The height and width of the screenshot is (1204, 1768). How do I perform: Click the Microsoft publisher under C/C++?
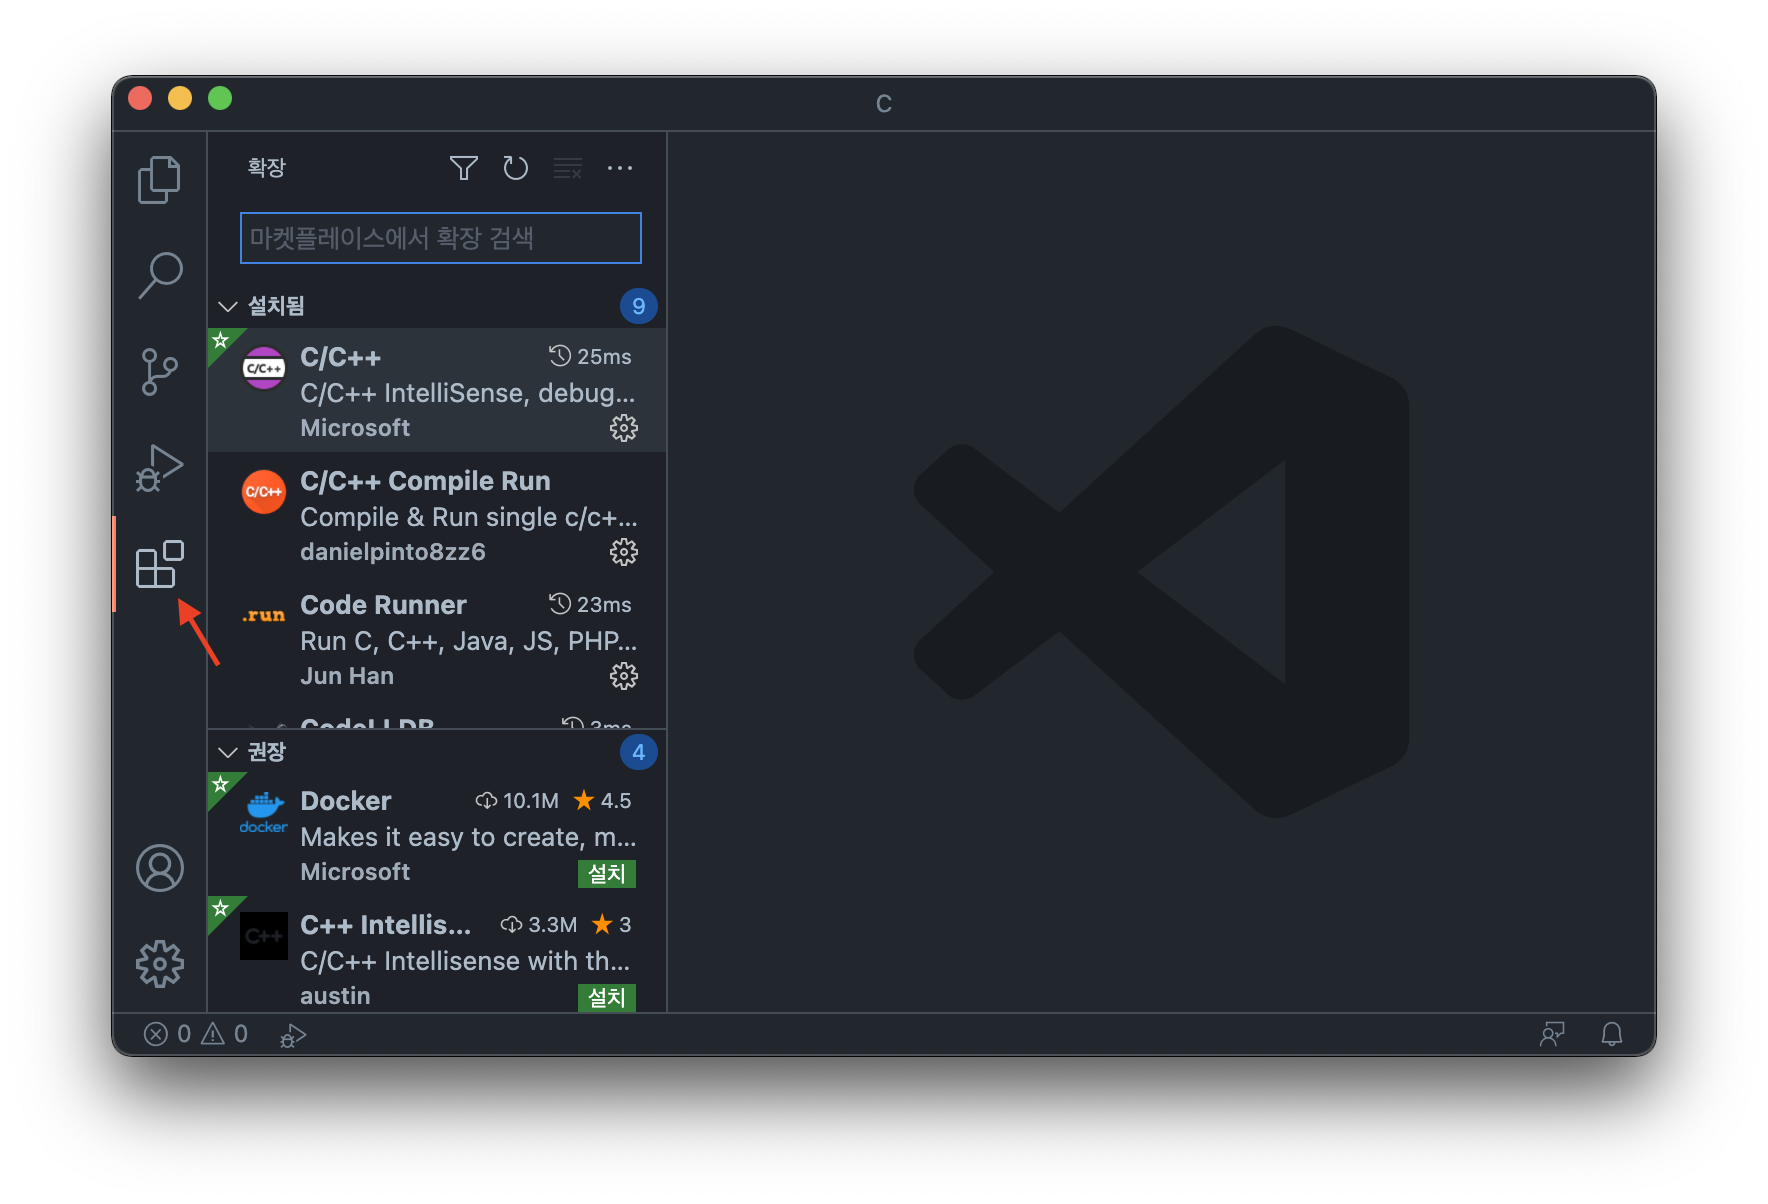coord(355,428)
